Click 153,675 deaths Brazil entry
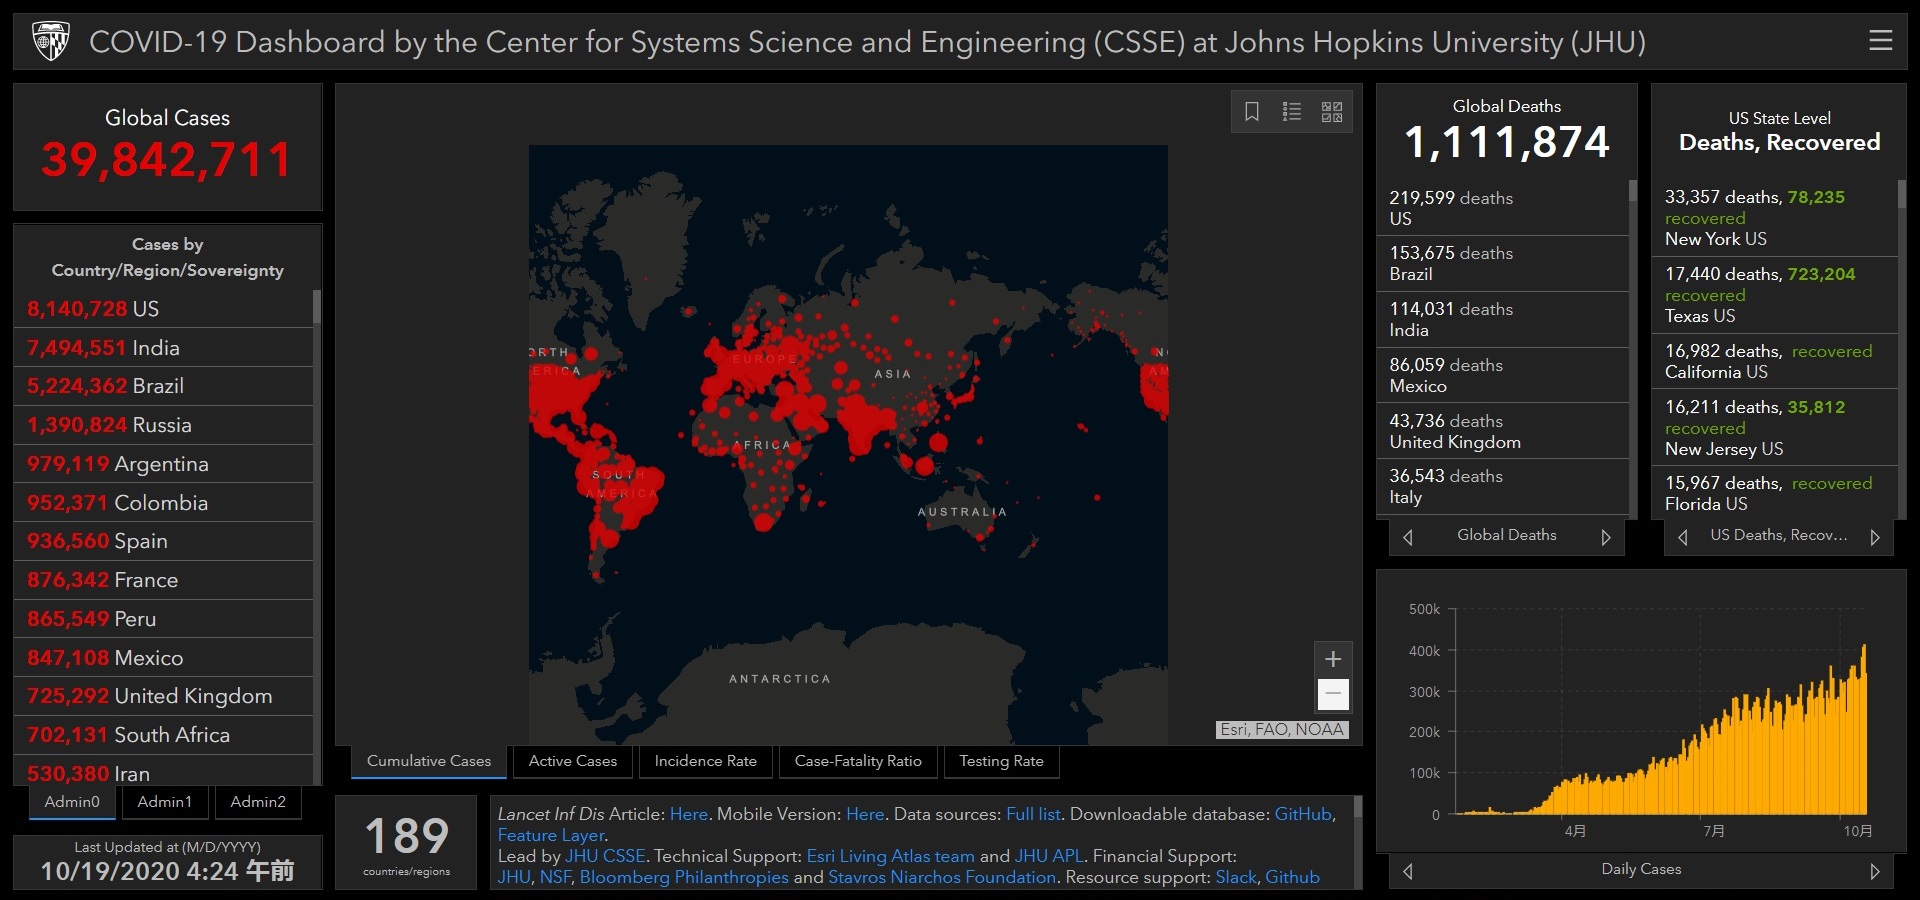Viewport: 1920px width, 900px height. (x=1503, y=264)
